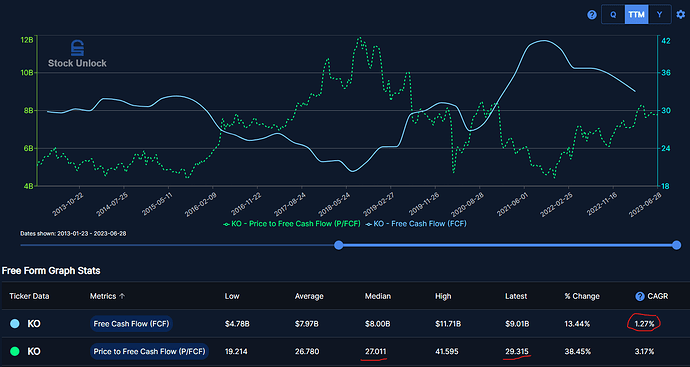Click the Price to Free Cash Flow chip
Image resolution: width=690 pixels, height=367 pixels.
tap(149, 352)
